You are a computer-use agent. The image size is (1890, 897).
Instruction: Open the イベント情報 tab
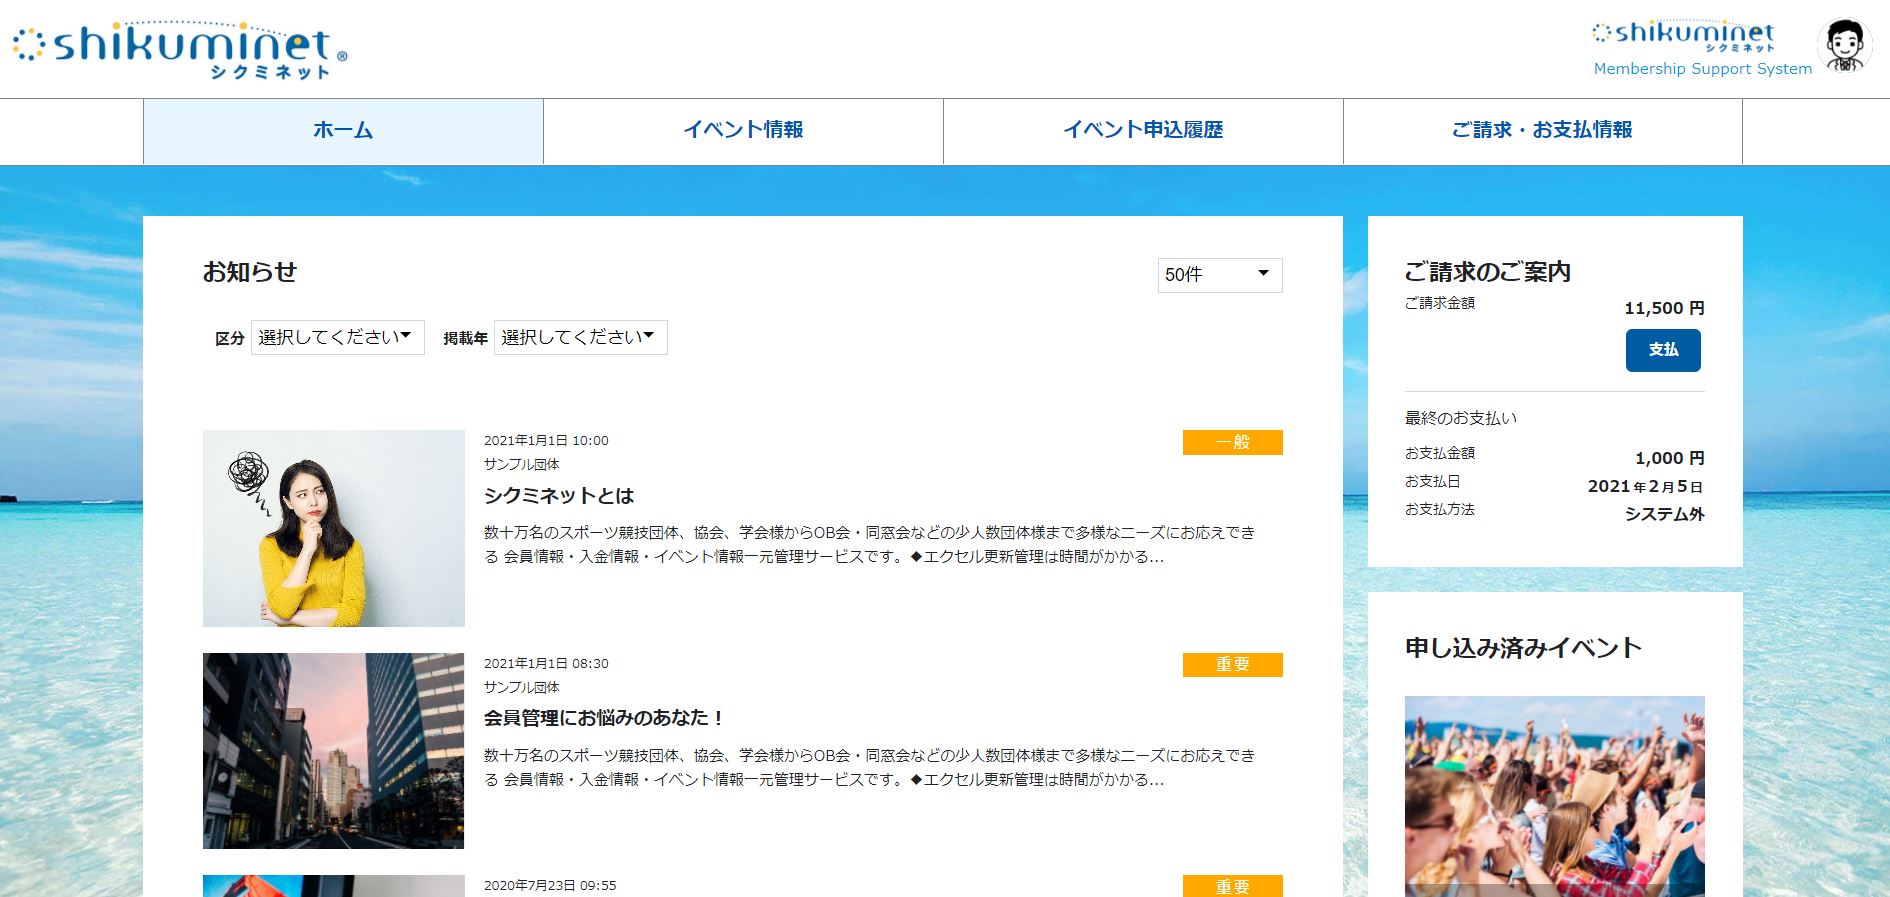point(743,131)
